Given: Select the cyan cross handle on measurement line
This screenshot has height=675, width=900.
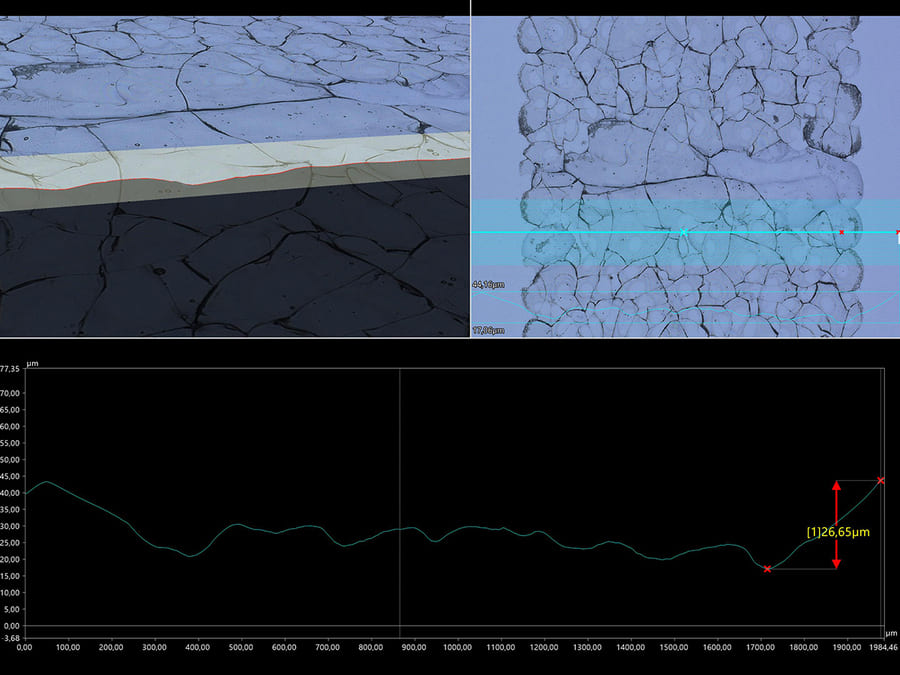Looking at the screenshot, I should (x=683, y=232).
